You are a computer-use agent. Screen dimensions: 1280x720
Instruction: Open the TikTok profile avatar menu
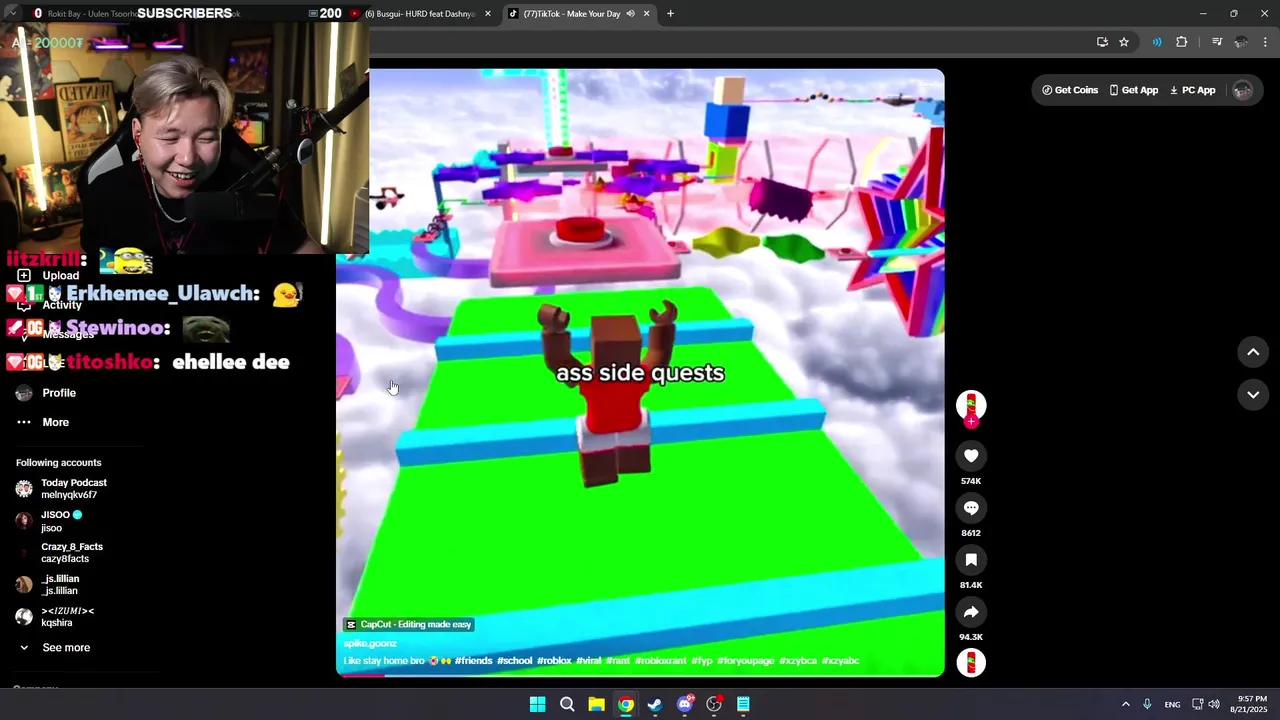pos(1243,90)
